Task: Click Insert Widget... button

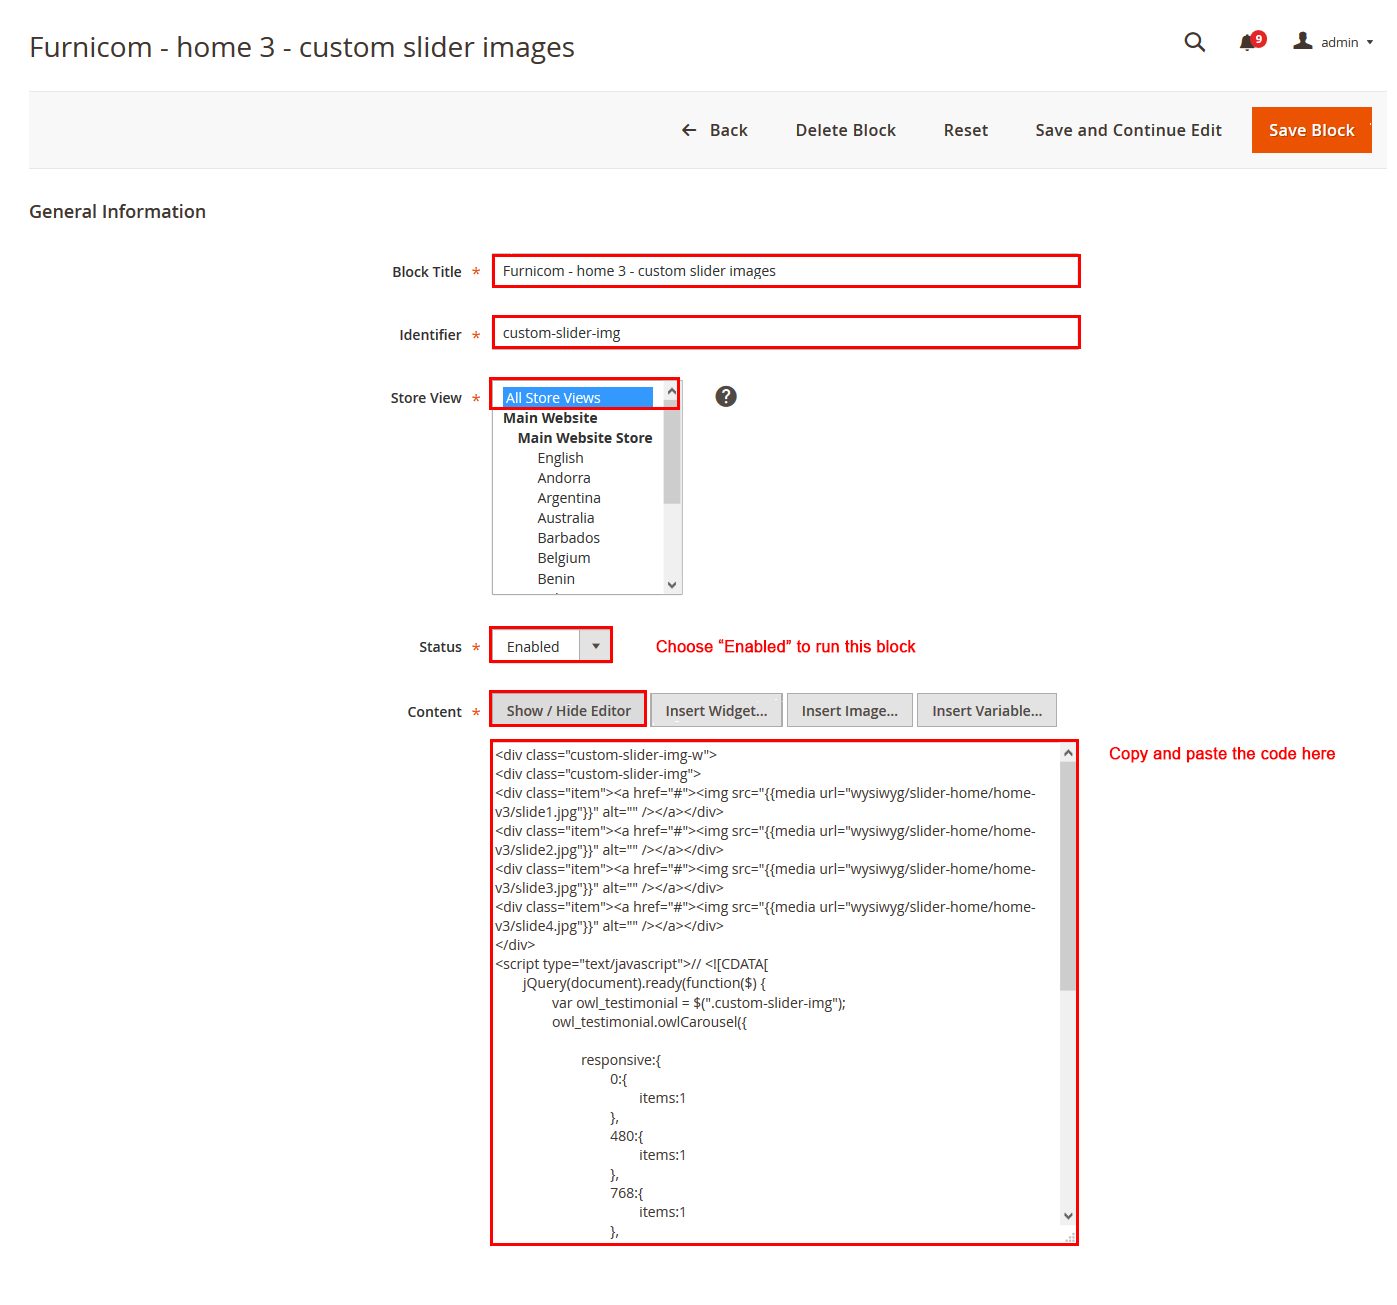Action: pyautogui.click(x=716, y=711)
